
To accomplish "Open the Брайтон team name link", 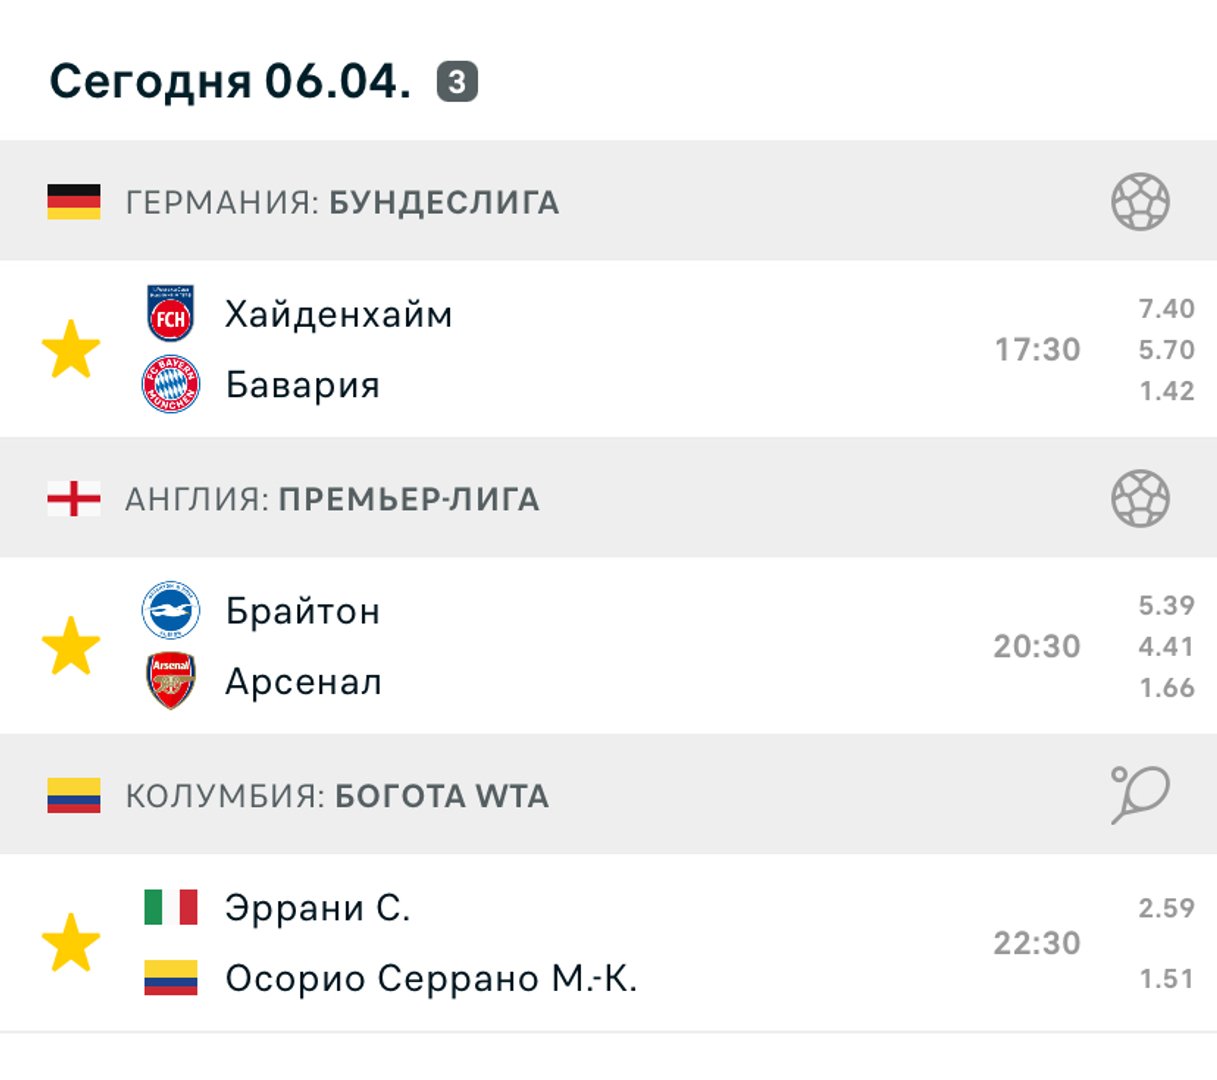I will (303, 611).
